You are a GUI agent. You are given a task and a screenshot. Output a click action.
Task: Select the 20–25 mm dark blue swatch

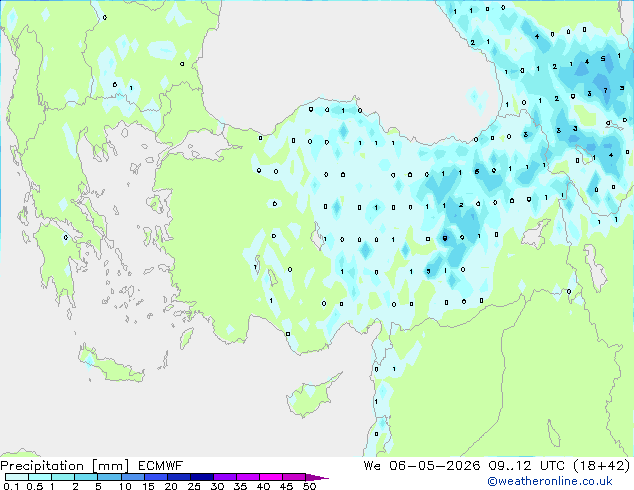pos(178,477)
